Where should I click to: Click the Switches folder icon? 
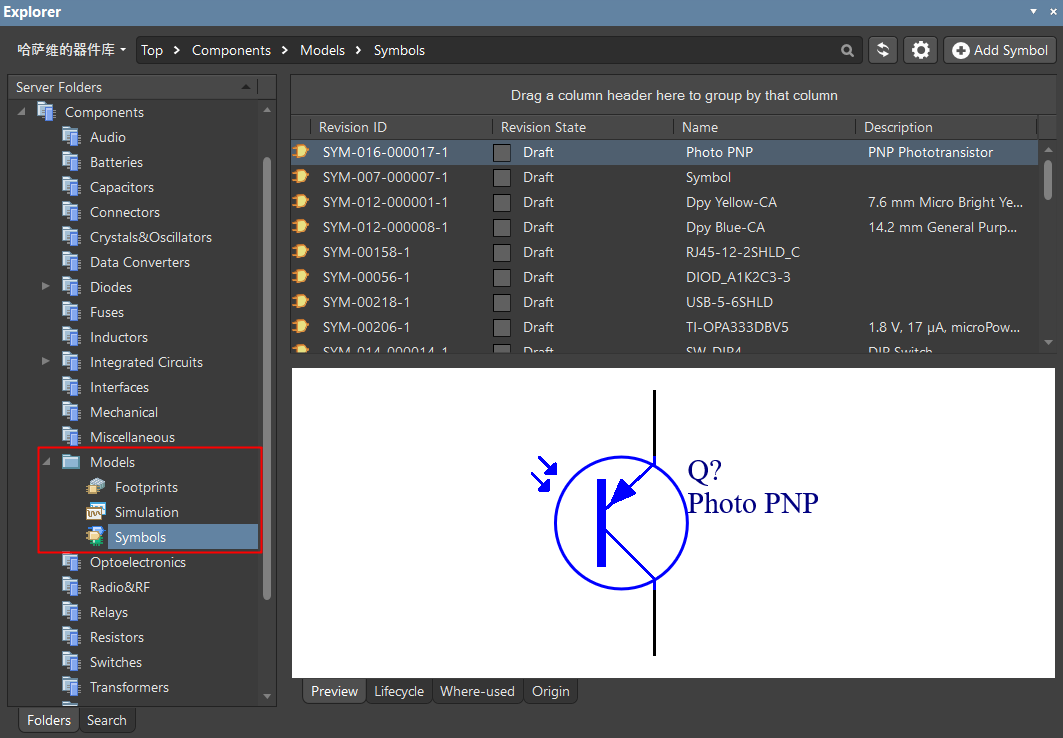click(71, 662)
